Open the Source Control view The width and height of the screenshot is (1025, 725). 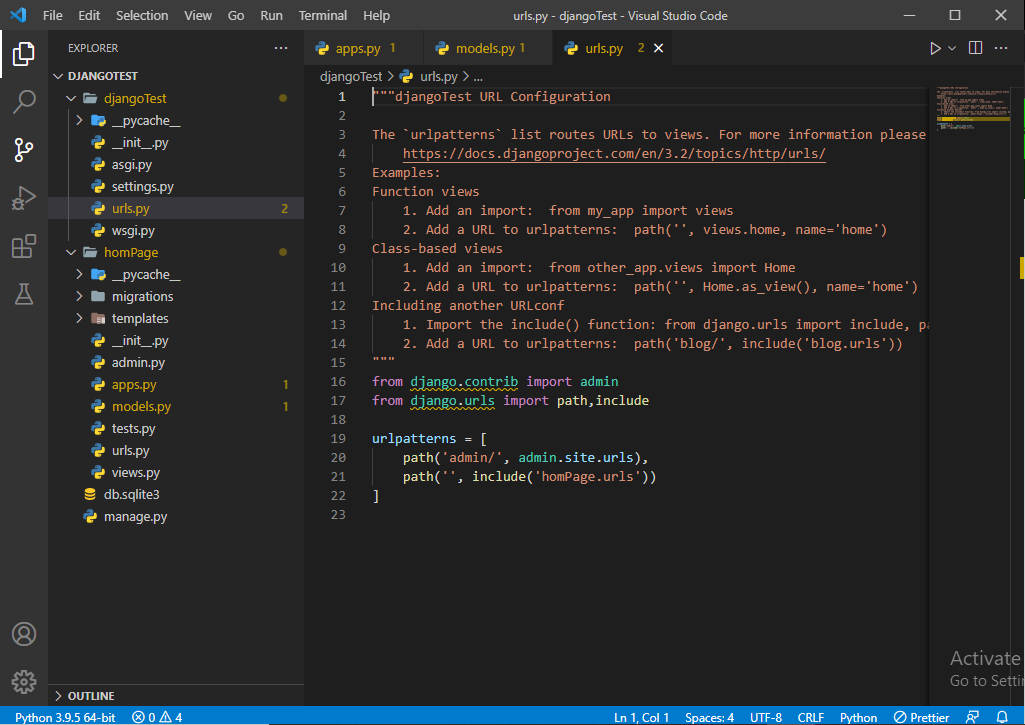point(24,150)
